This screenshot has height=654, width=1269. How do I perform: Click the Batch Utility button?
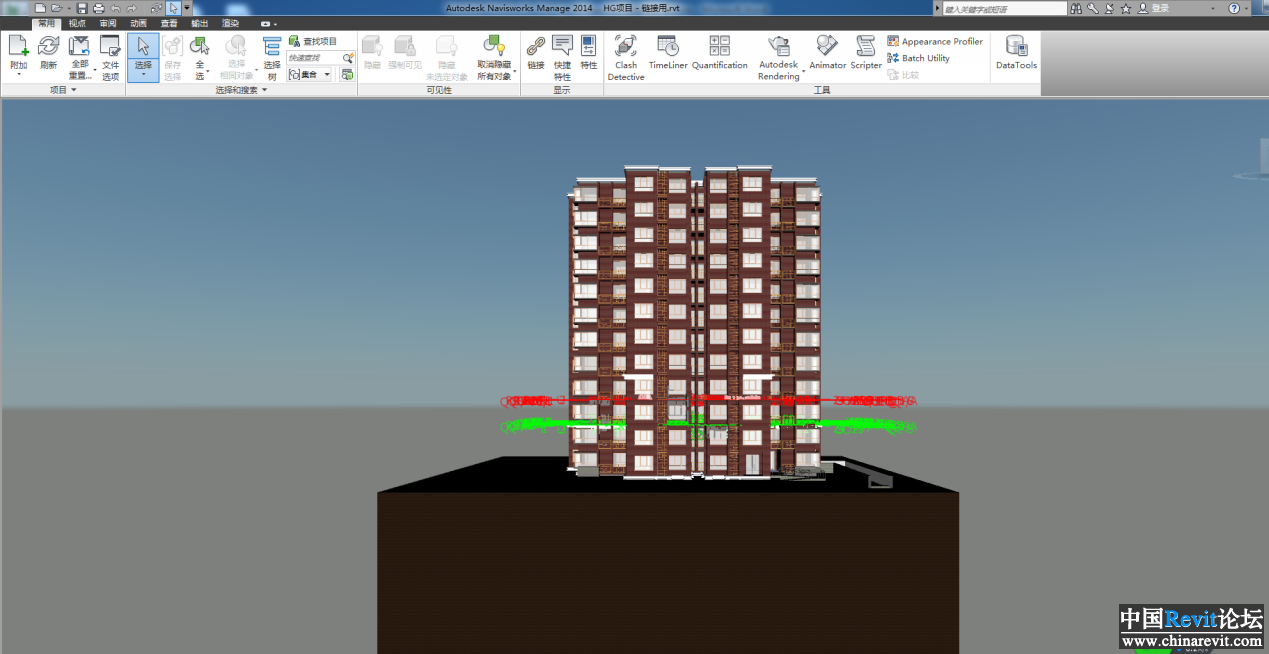tap(919, 58)
